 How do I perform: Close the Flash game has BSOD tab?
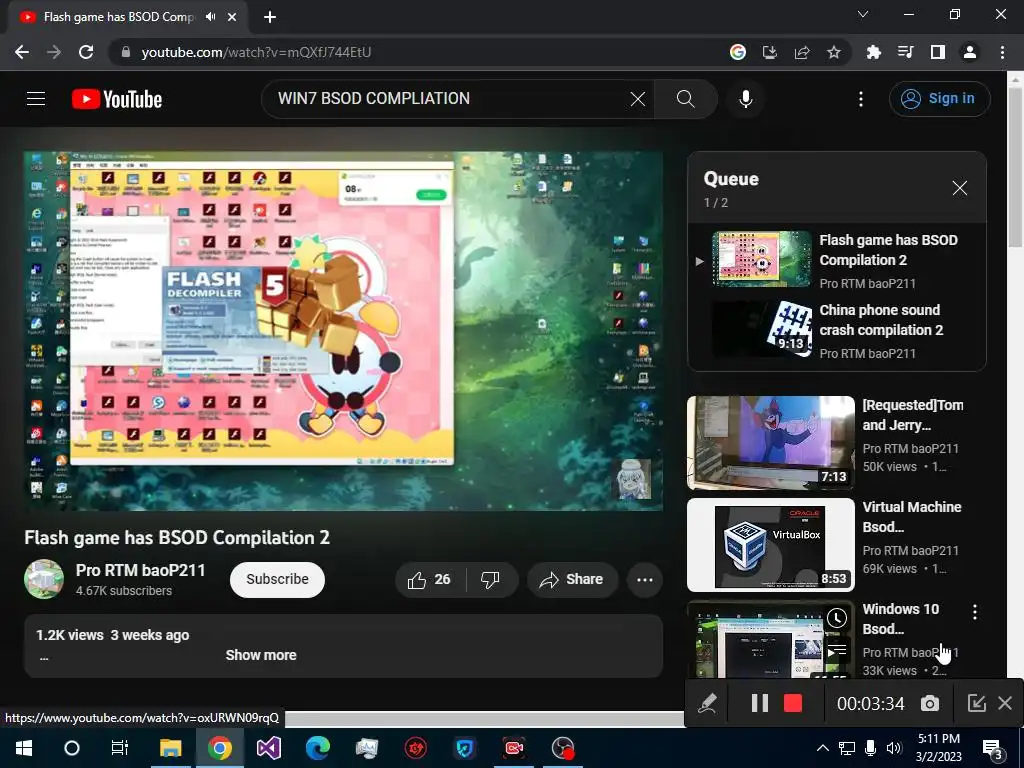[x=232, y=17]
